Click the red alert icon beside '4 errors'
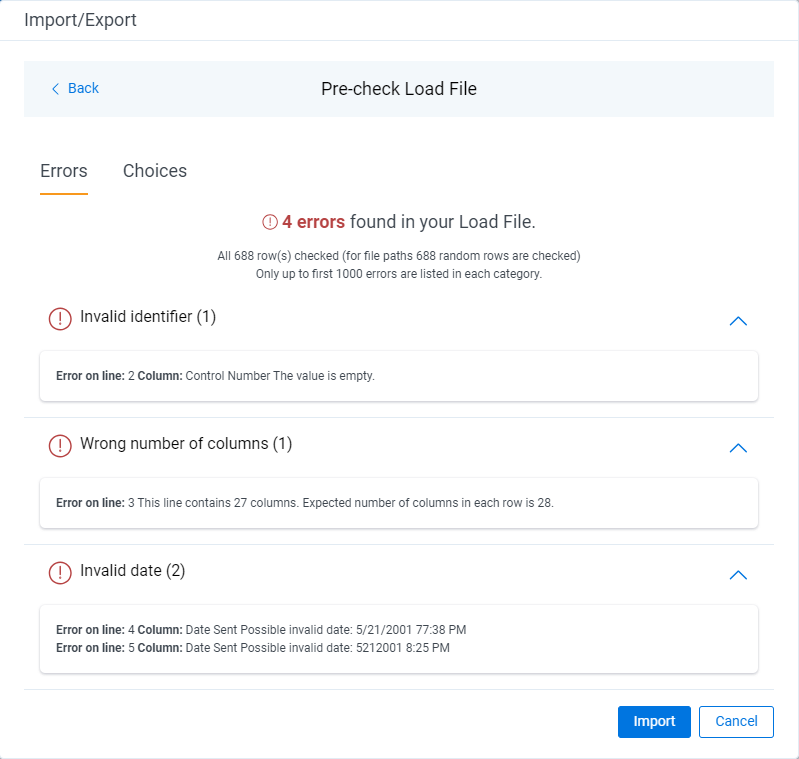 [x=269, y=222]
